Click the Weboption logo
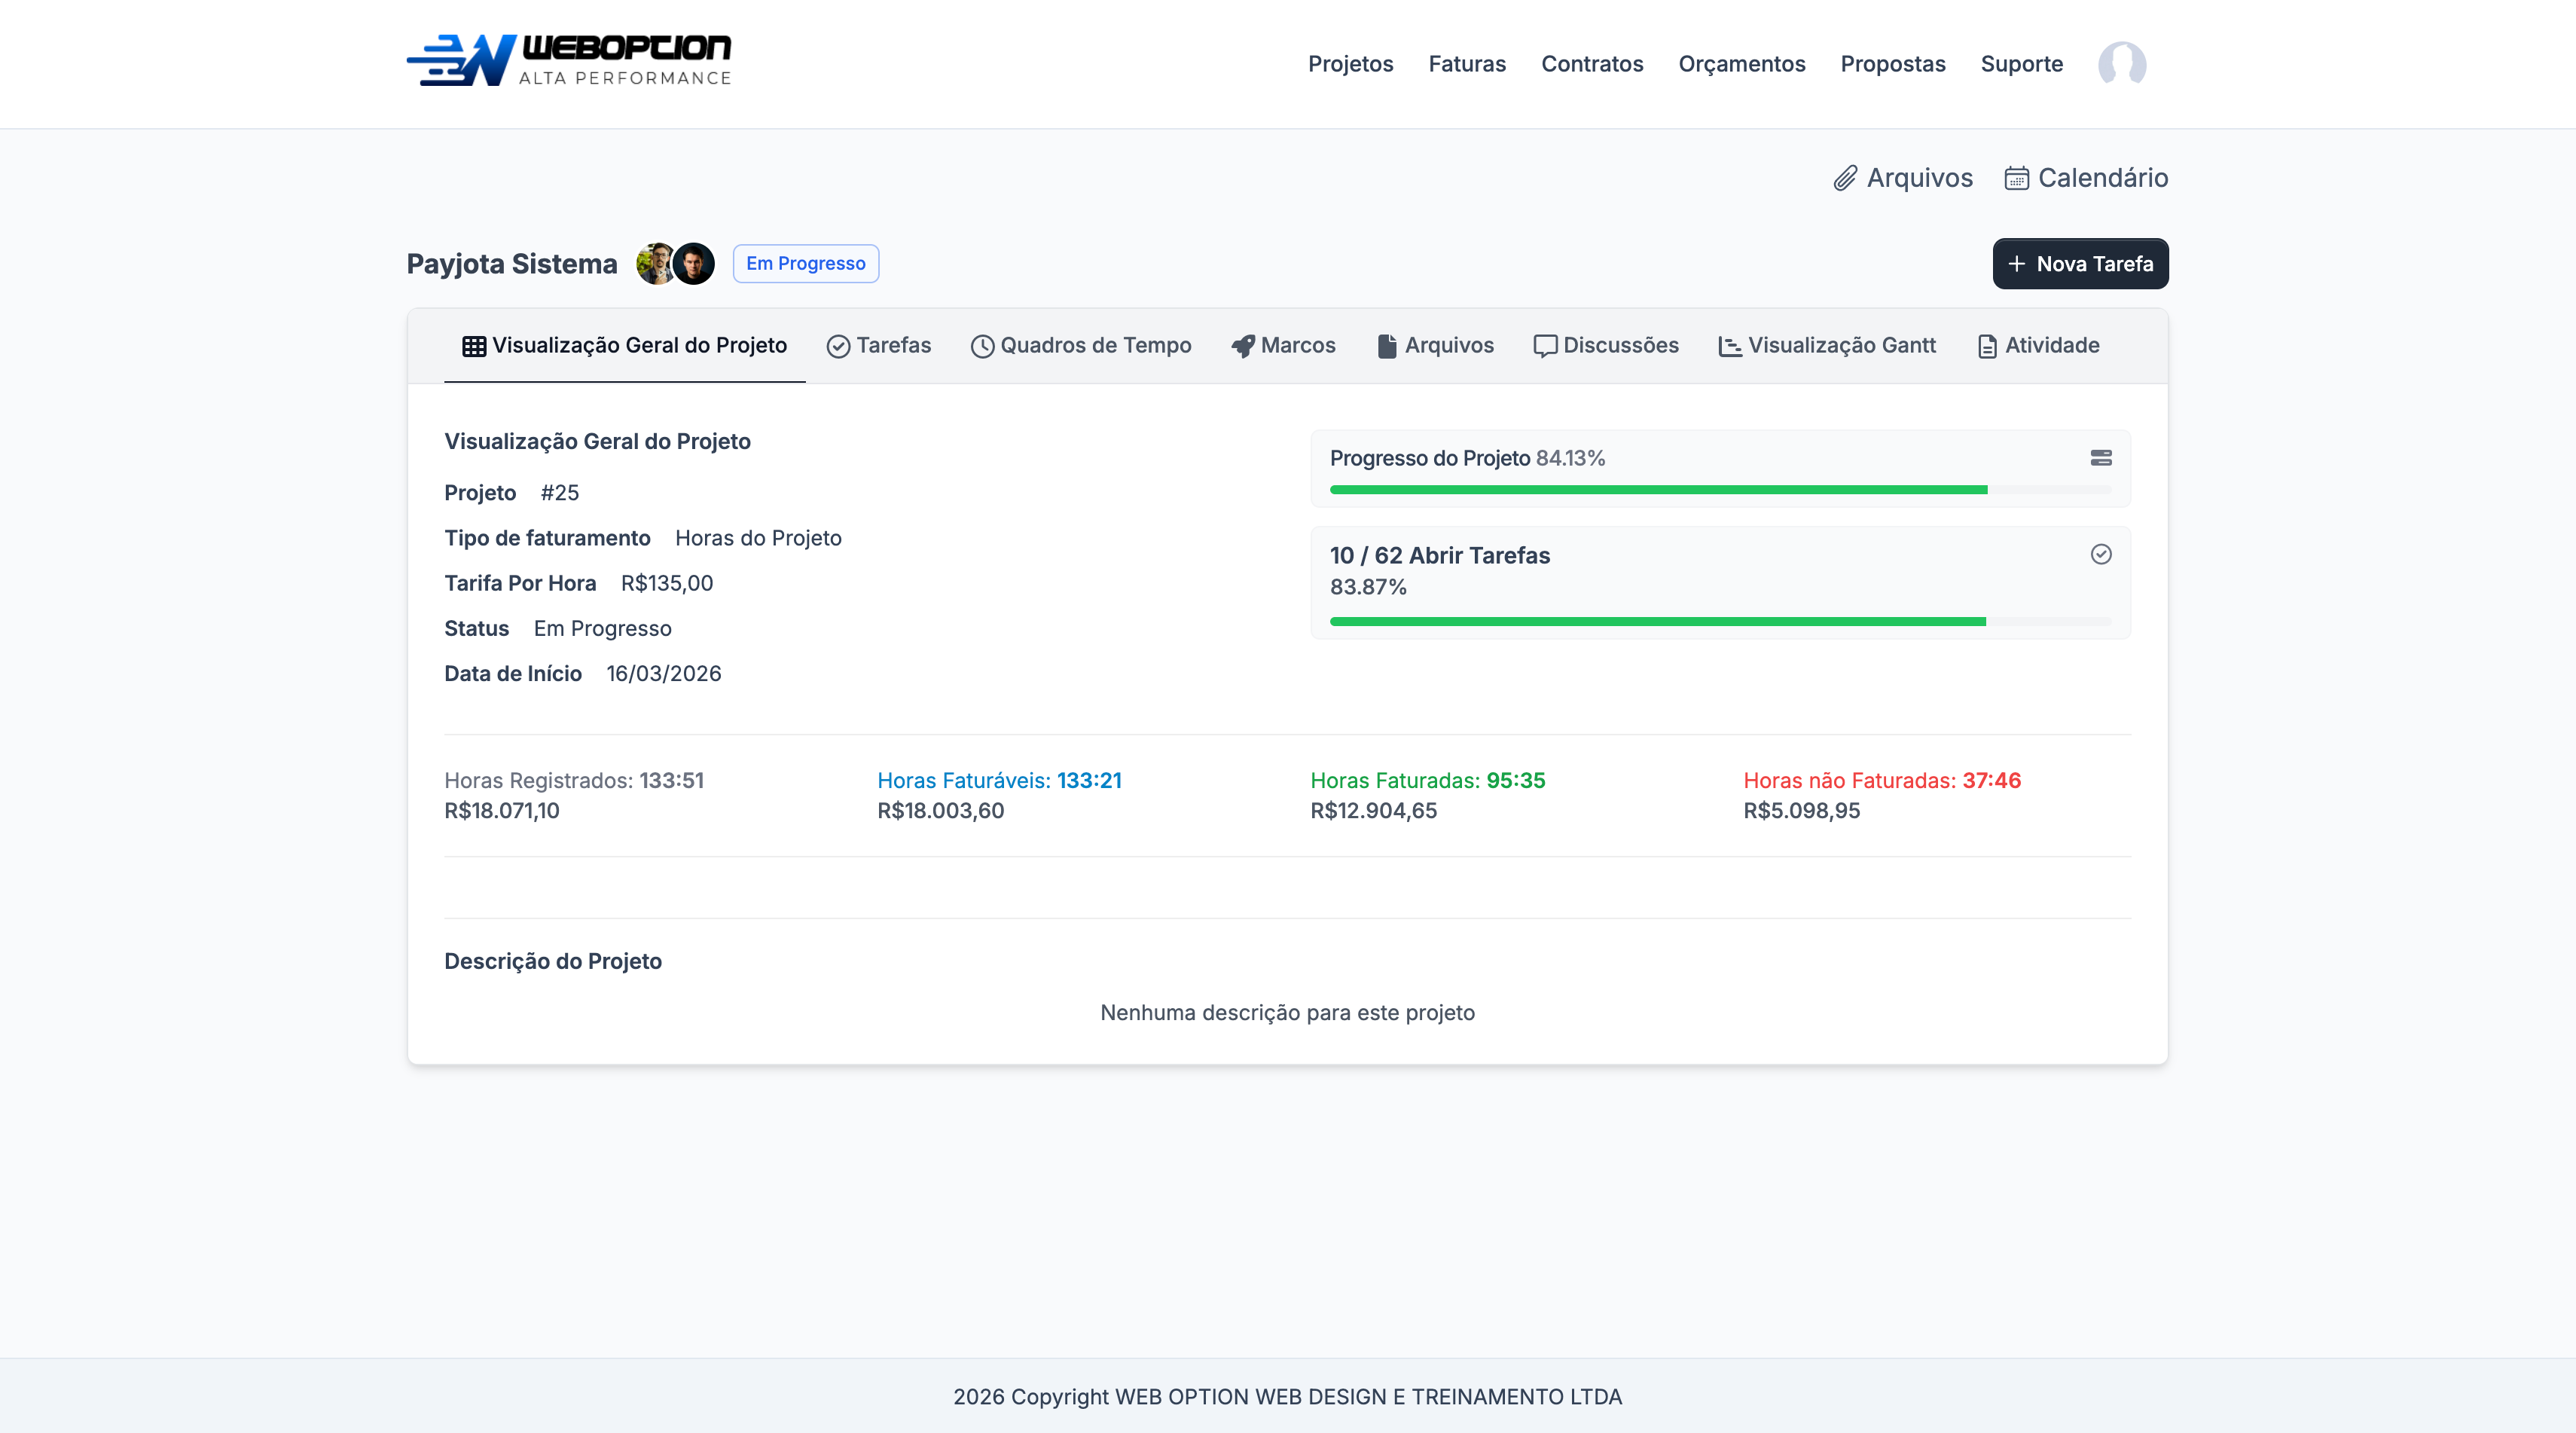 [x=569, y=60]
